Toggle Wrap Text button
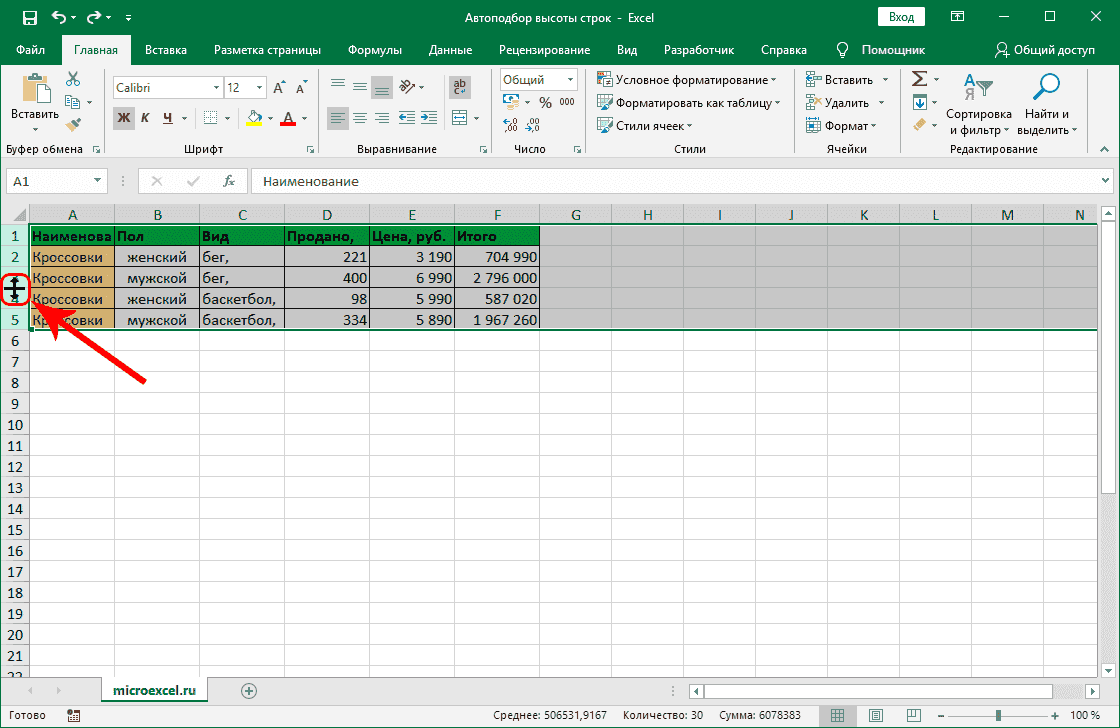 [459, 87]
